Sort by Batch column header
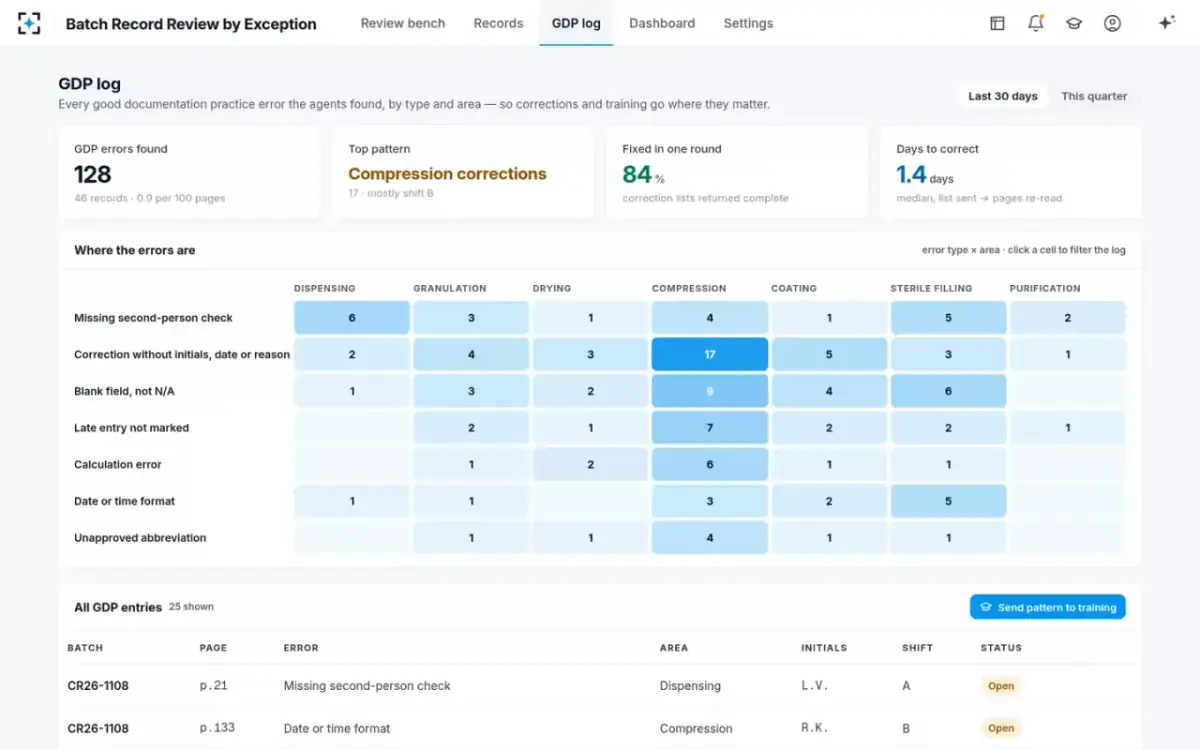 [85, 648]
